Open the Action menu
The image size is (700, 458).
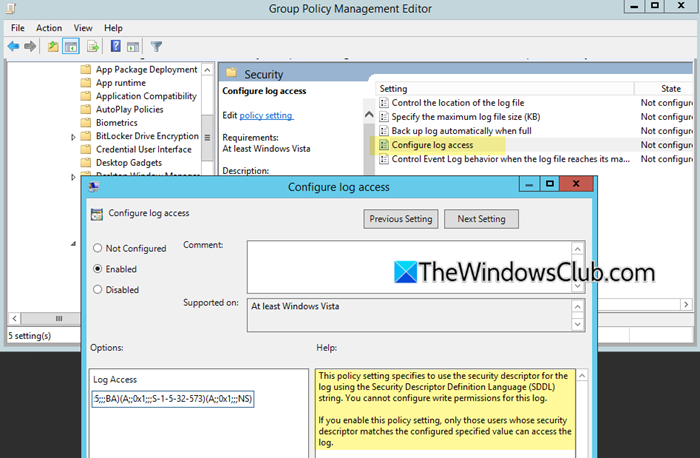click(49, 28)
